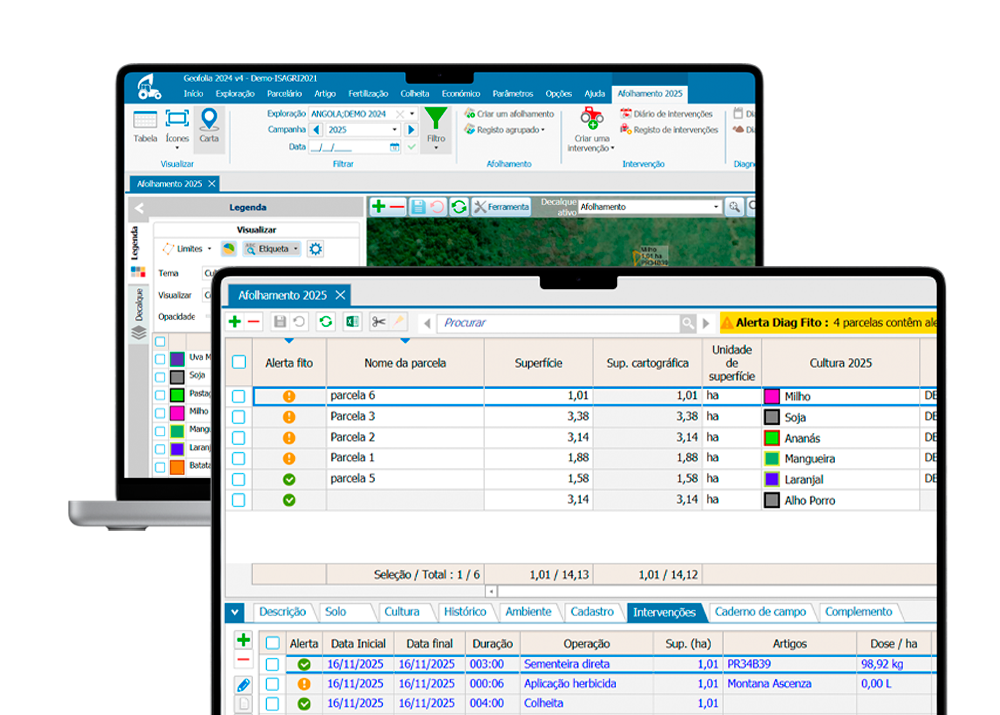
Task: Select the pencil edit icon for interventions
Action: coord(243,684)
